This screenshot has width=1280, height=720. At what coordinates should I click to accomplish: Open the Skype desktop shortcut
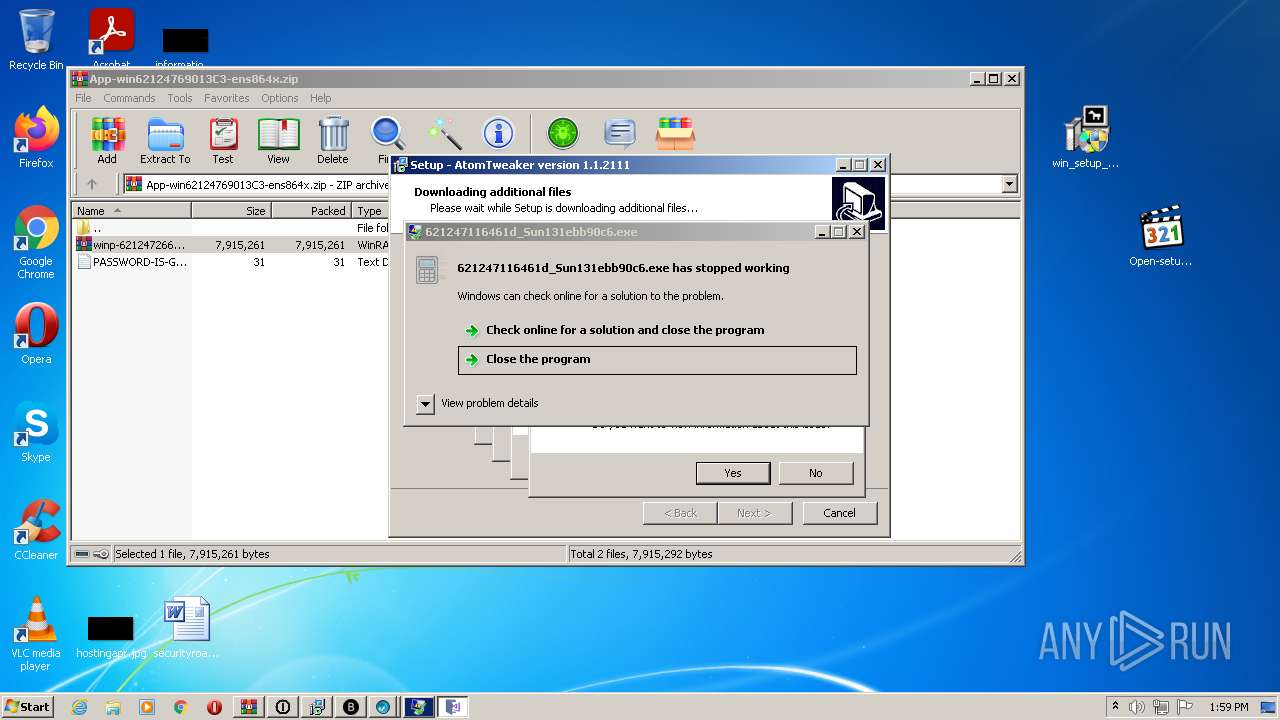click(x=36, y=432)
